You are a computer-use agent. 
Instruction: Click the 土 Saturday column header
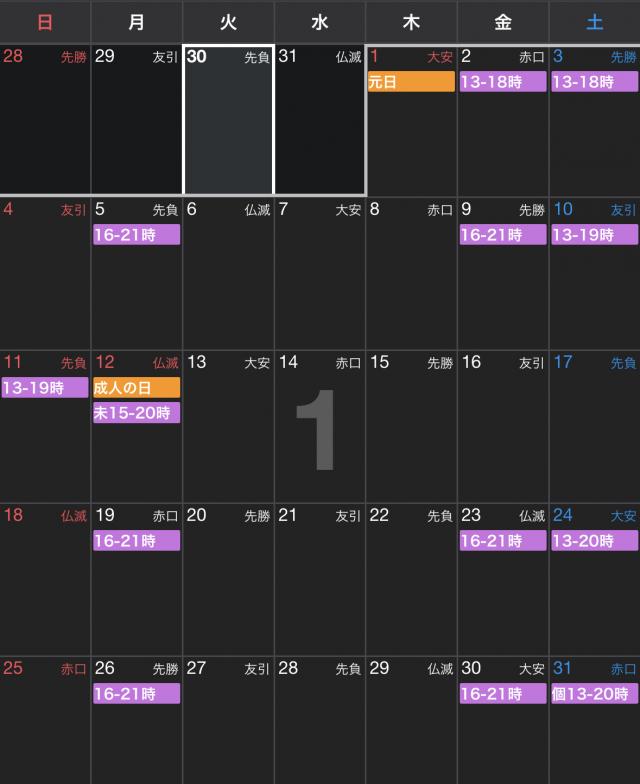click(x=594, y=21)
